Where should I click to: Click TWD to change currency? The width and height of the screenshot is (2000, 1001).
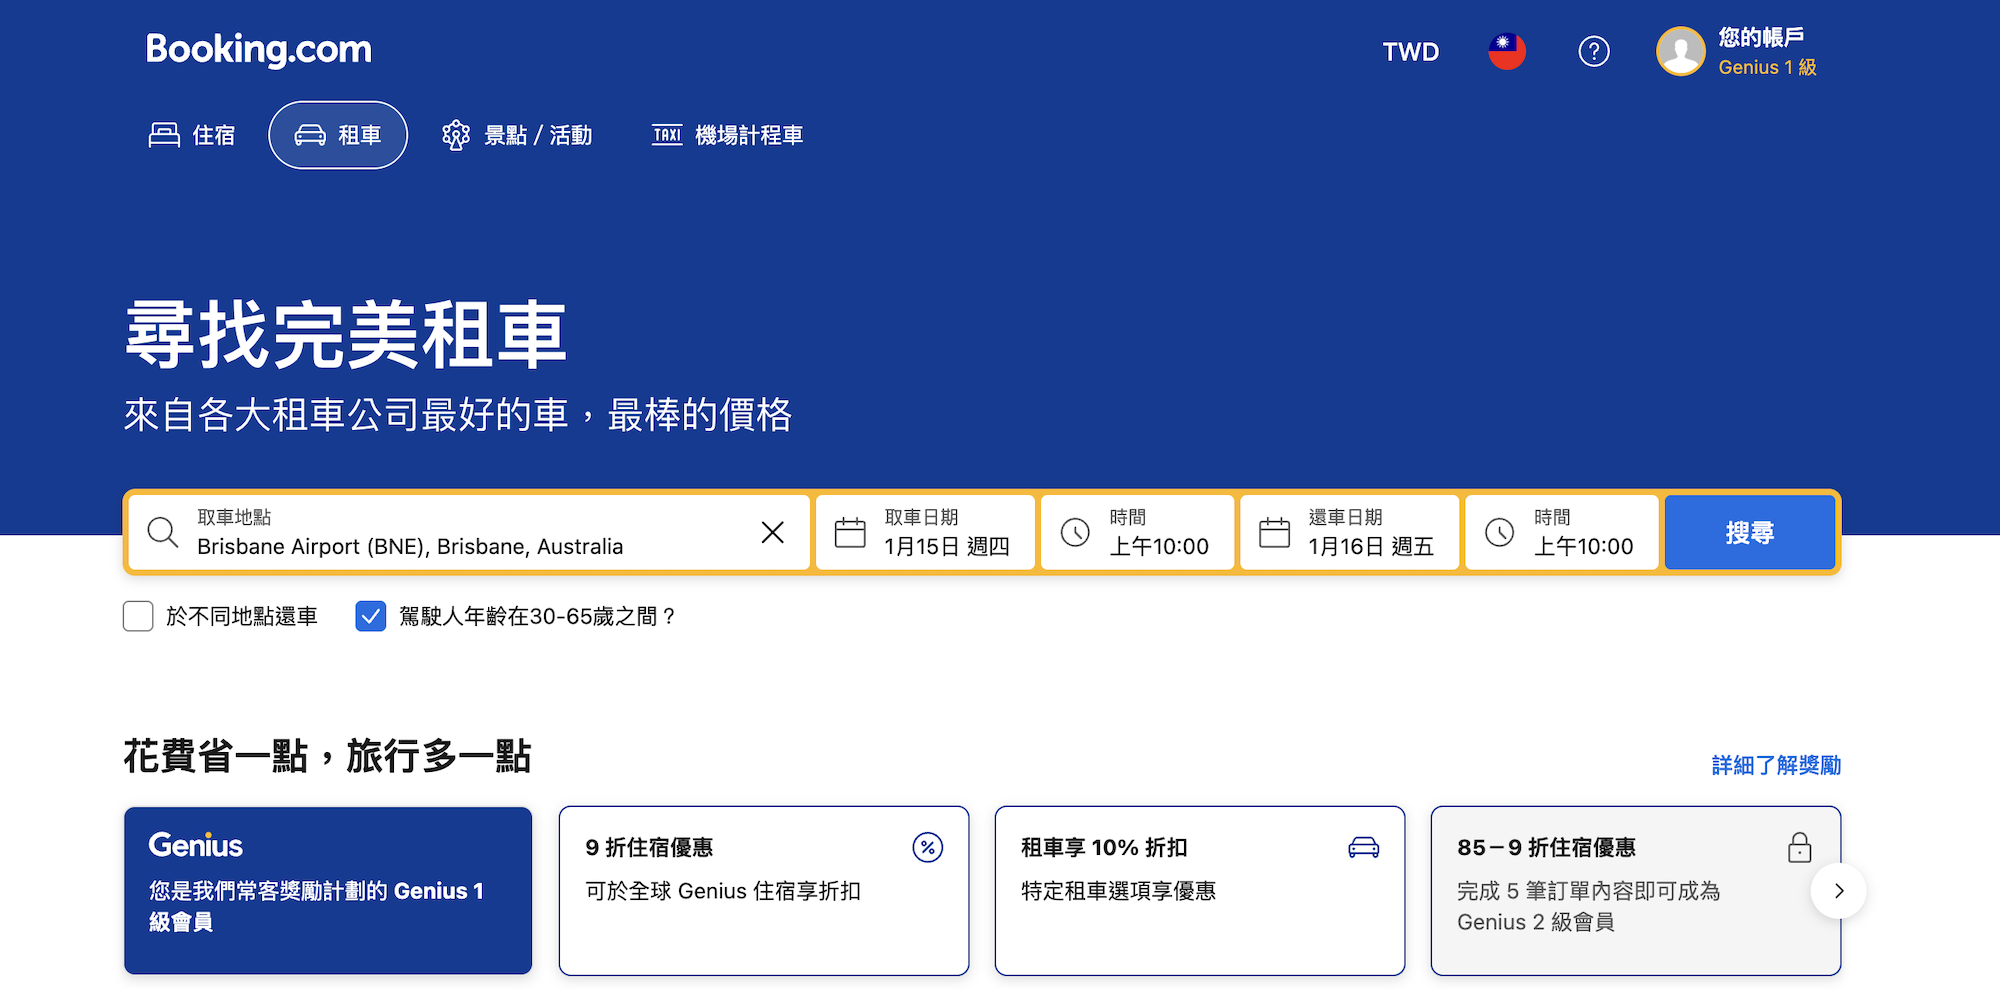click(1410, 51)
